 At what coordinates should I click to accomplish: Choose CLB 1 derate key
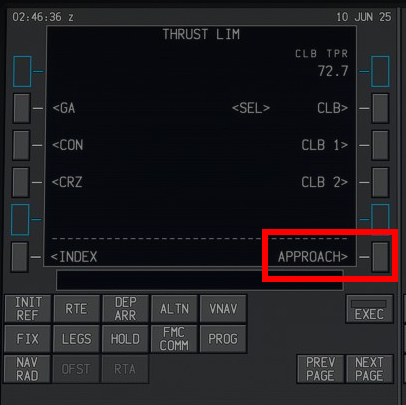pos(380,145)
